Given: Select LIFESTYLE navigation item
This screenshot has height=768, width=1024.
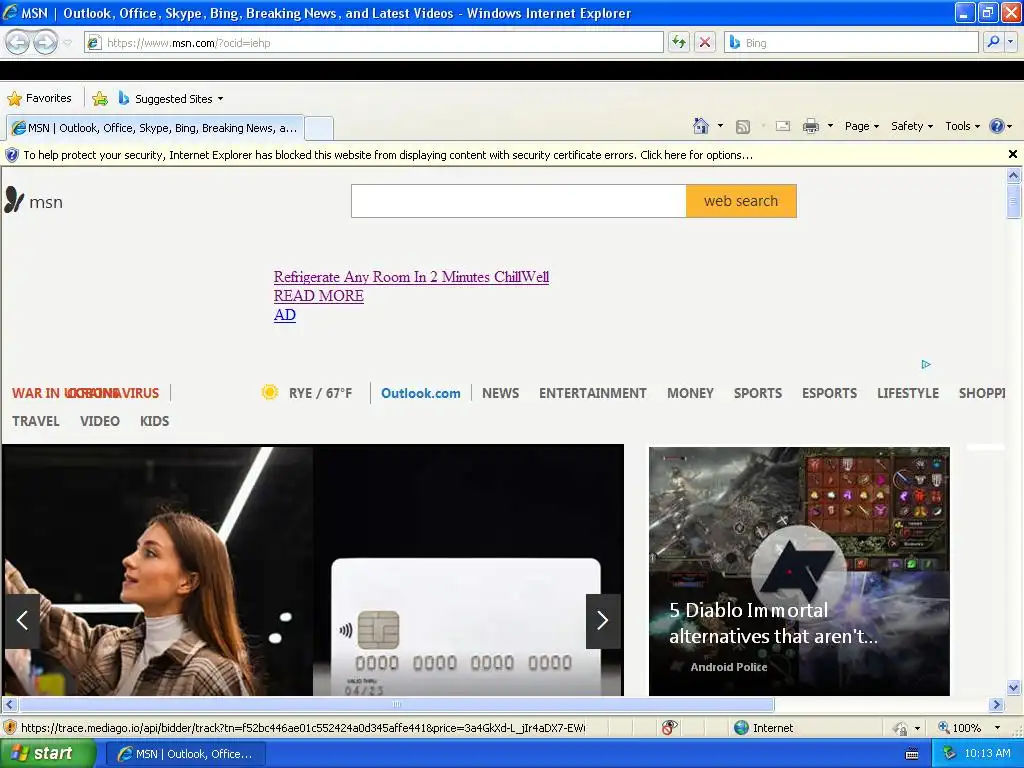Looking at the screenshot, I should (908, 393).
